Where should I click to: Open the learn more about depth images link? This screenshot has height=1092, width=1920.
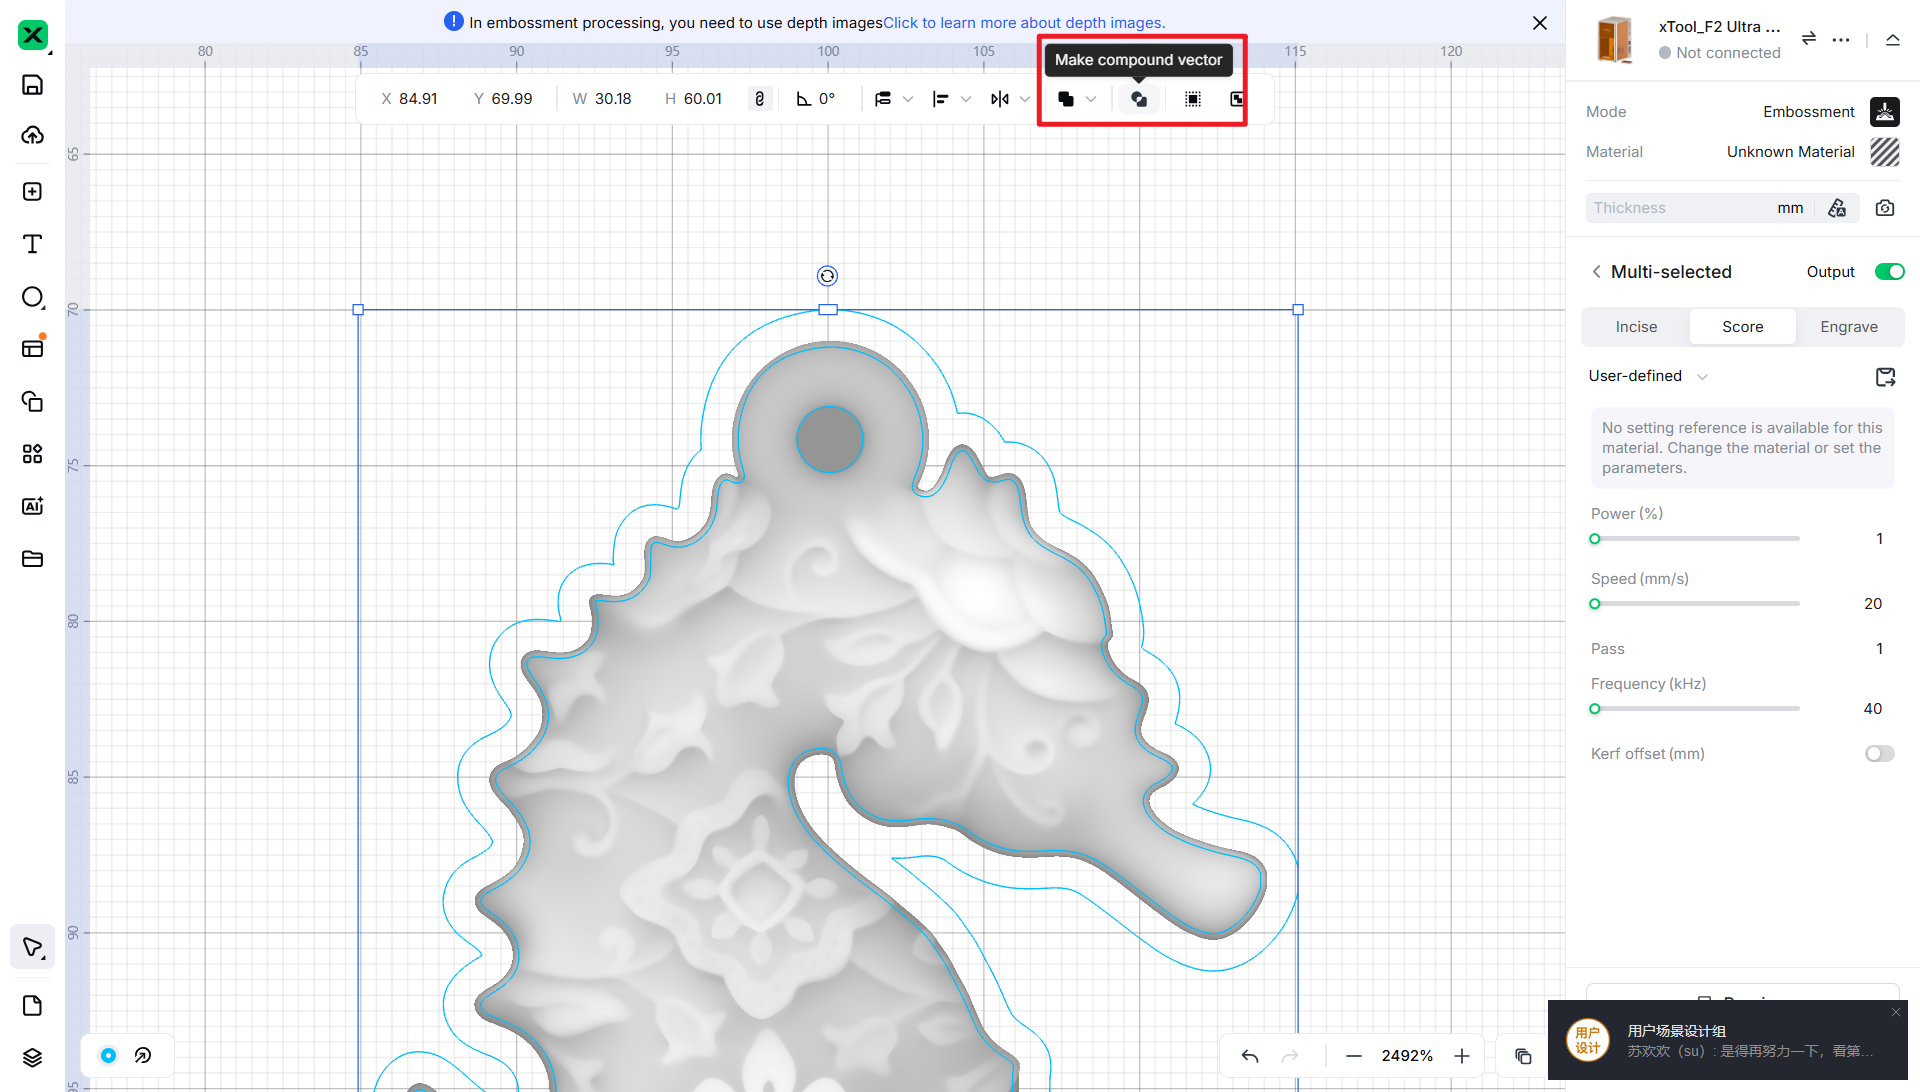[x=1023, y=22]
